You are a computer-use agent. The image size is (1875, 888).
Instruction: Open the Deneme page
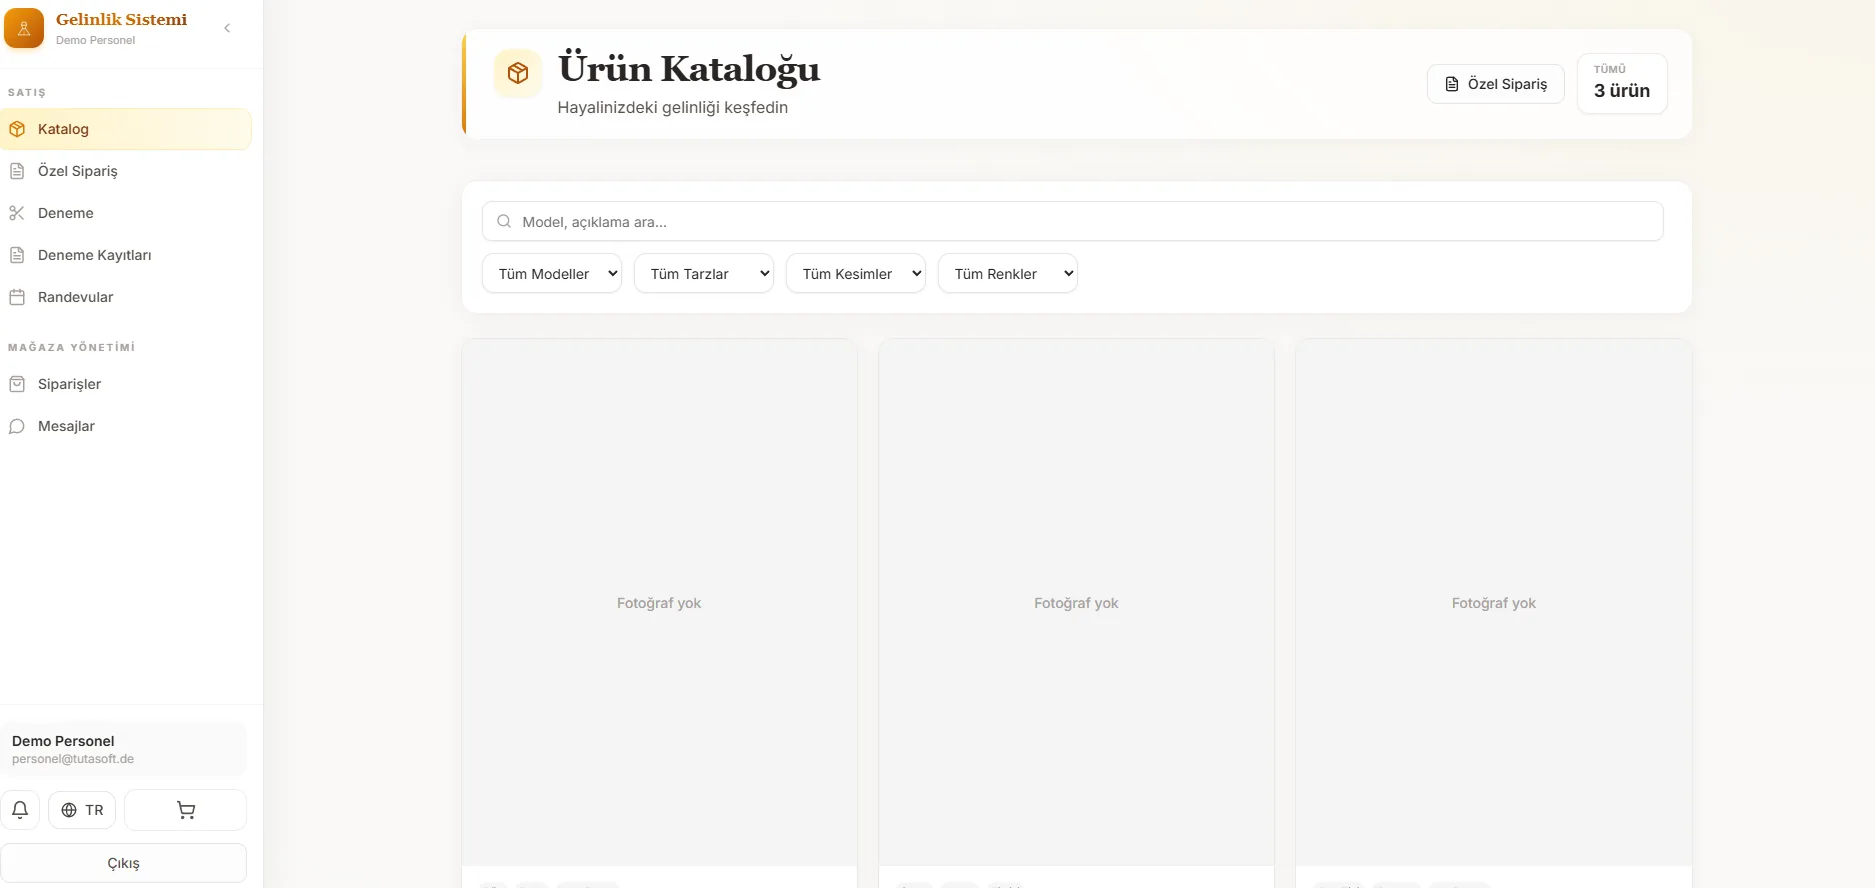(x=126, y=213)
